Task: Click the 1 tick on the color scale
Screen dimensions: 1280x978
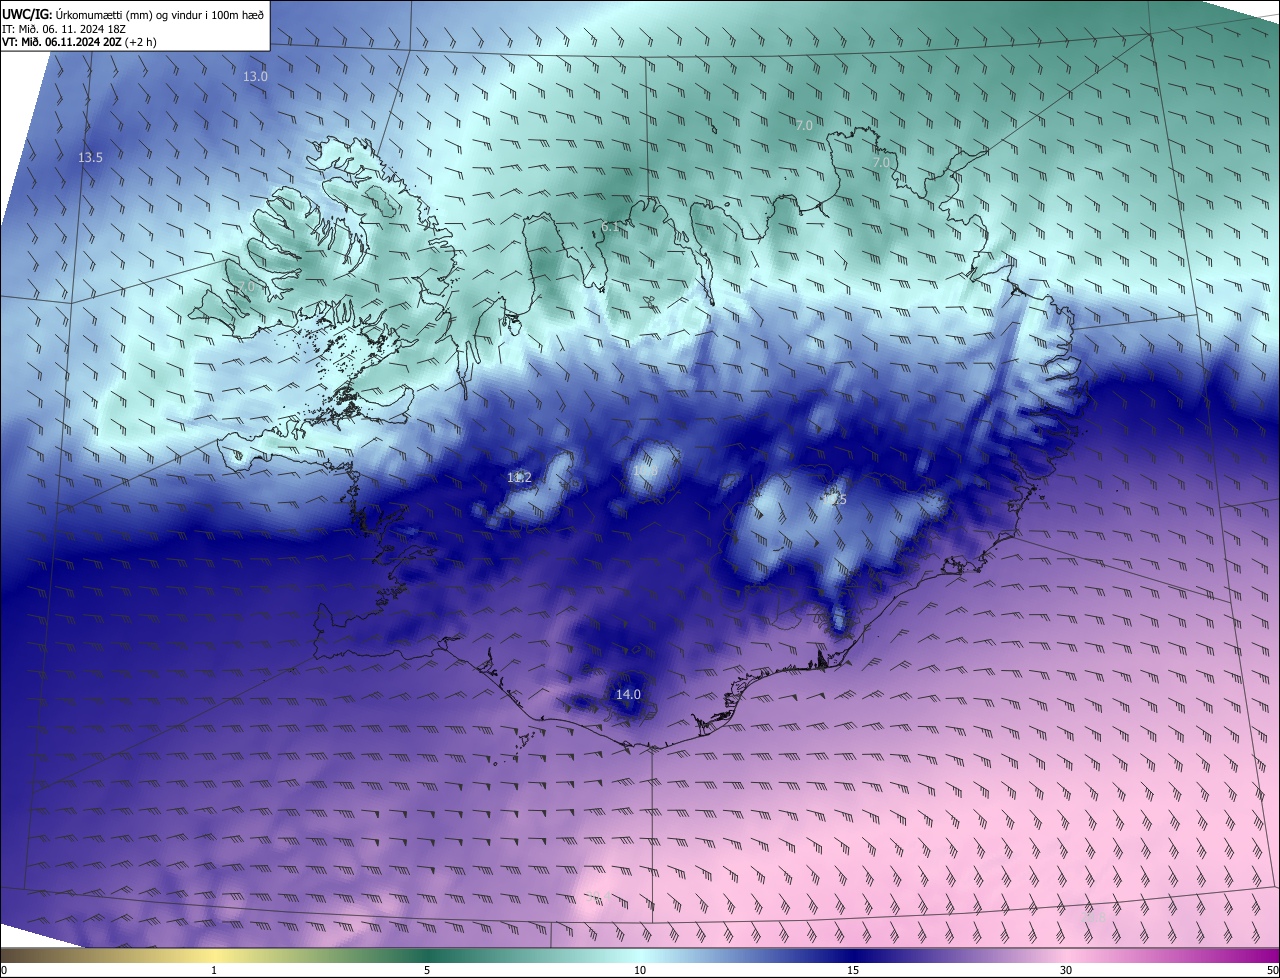Action: coord(214,970)
